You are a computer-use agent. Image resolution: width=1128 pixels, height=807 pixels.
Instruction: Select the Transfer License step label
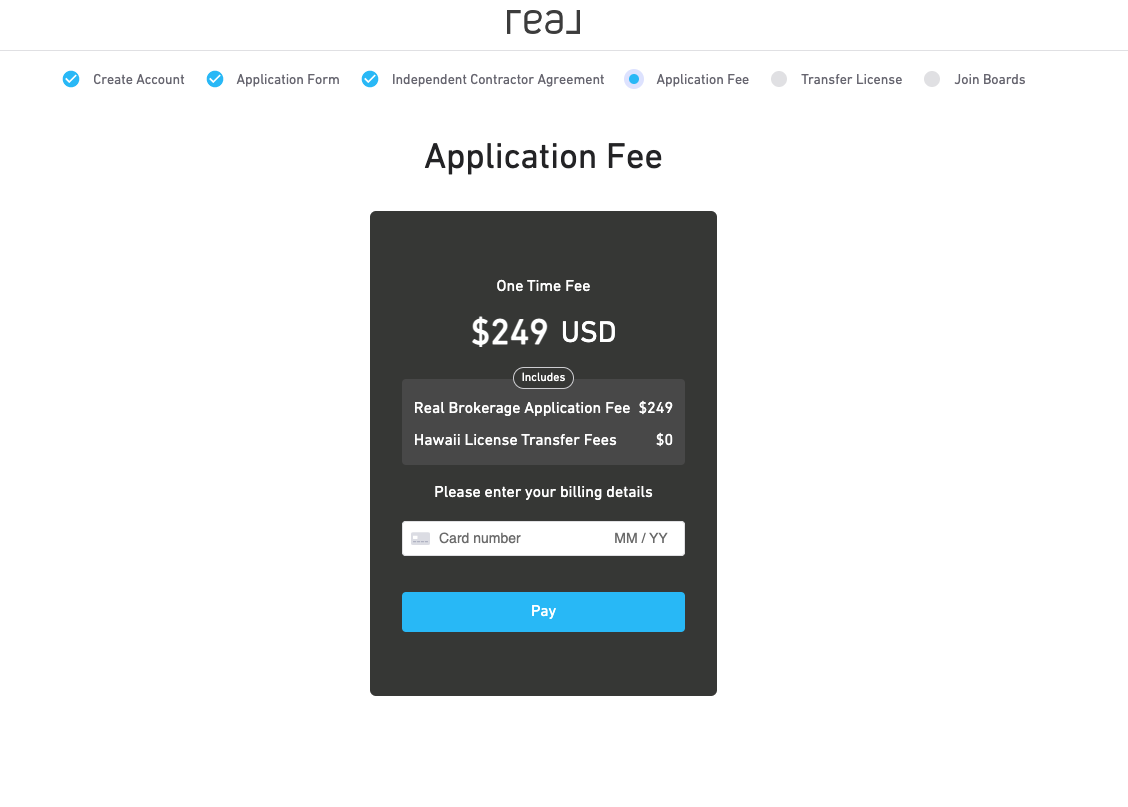[852, 79]
